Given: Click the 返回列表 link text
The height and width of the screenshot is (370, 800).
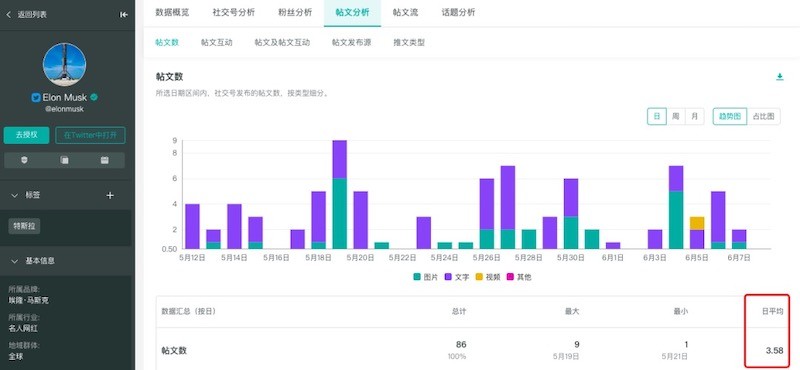Looking at the screenshot, I should coord(32,15).
